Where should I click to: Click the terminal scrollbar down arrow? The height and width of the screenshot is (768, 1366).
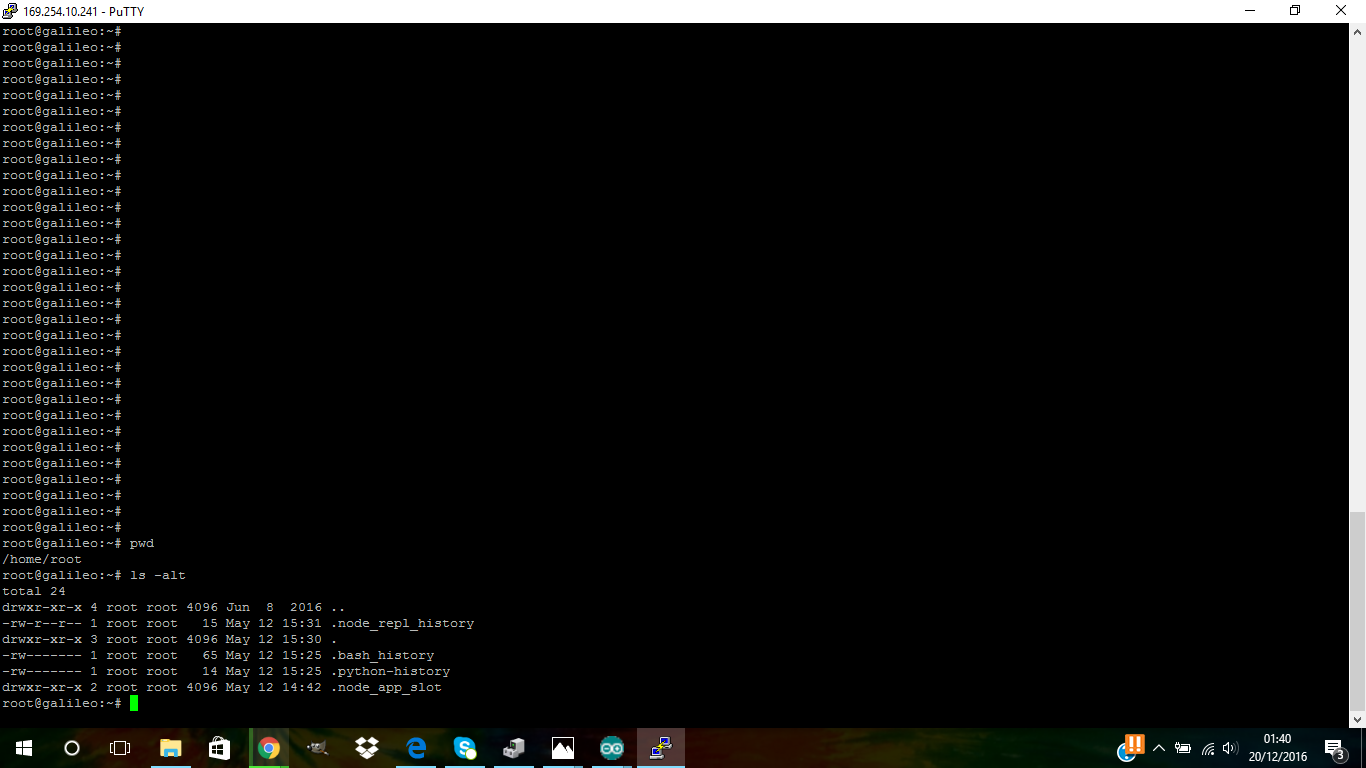coord(1357,719)
